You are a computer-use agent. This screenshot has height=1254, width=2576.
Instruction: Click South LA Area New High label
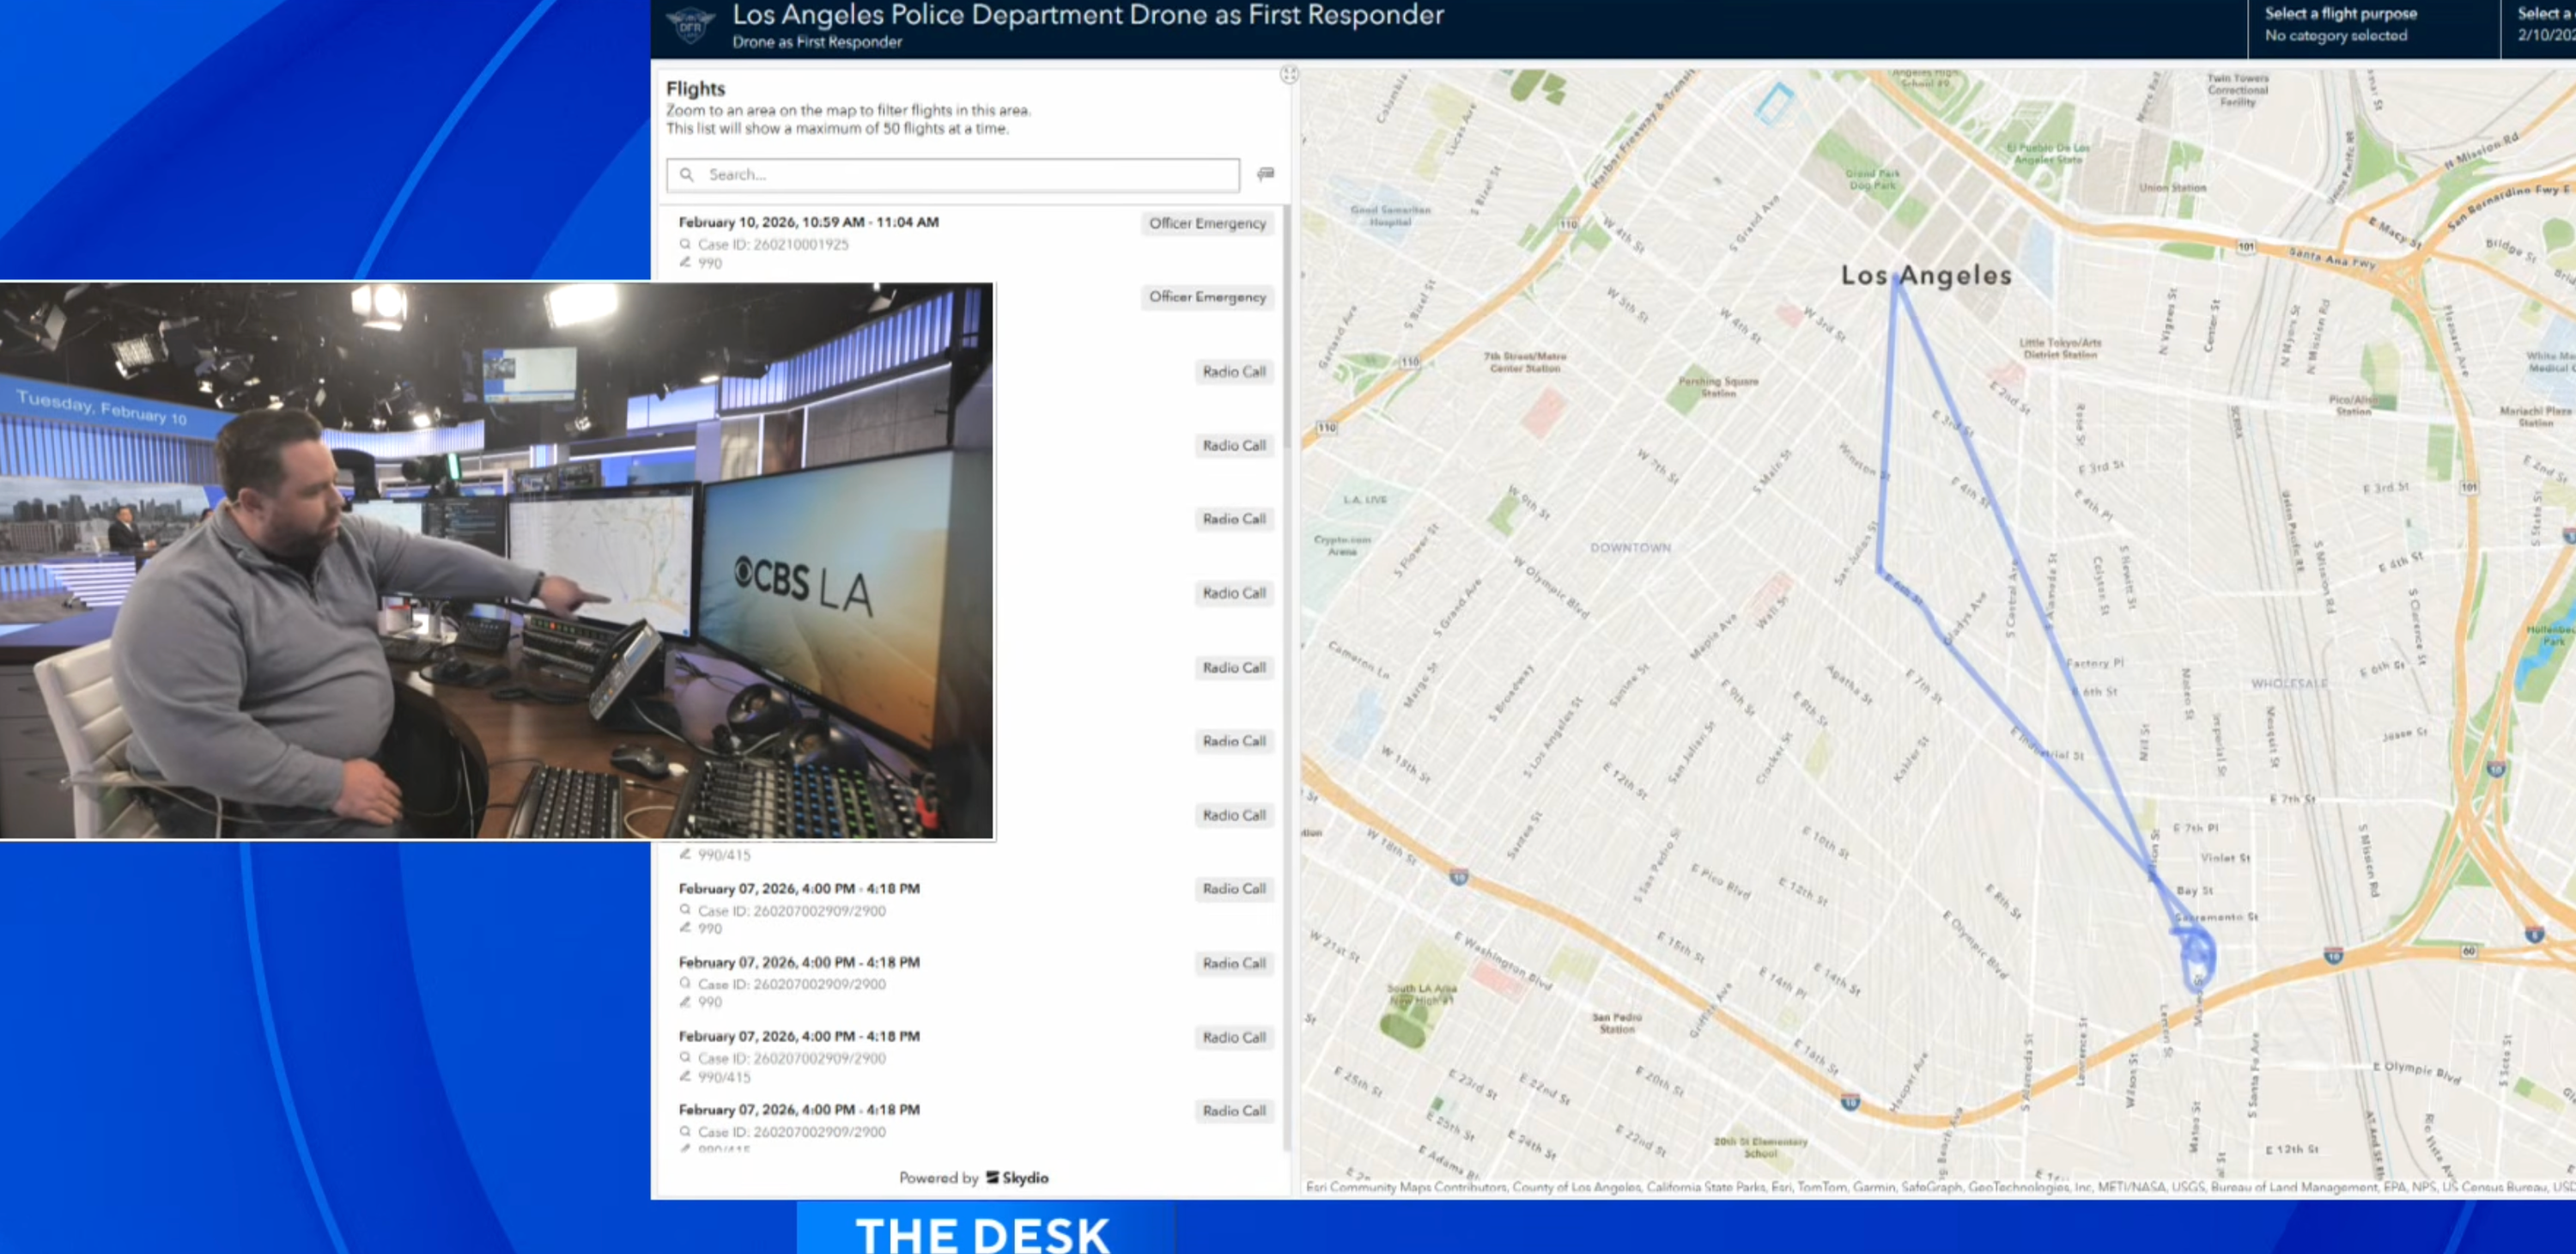(x=1422, y=994)
